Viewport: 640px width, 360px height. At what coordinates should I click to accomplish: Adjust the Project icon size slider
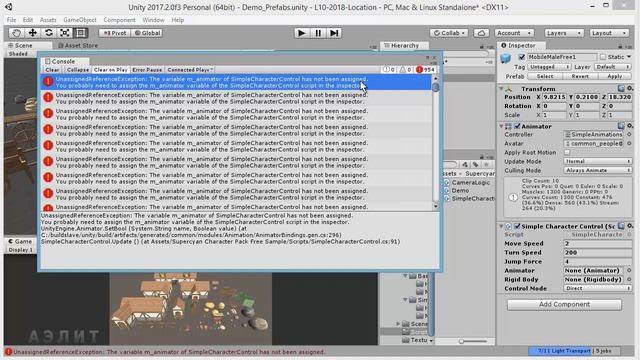[x=461, y=341]
